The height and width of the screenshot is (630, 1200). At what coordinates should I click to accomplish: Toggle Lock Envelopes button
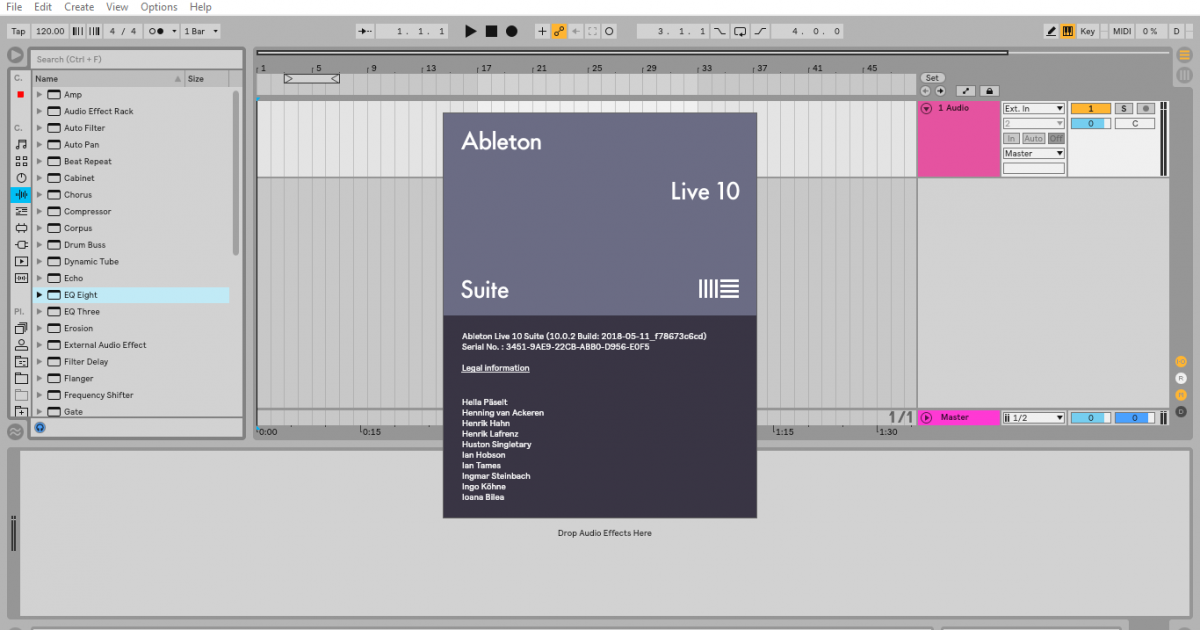point(989,91)
